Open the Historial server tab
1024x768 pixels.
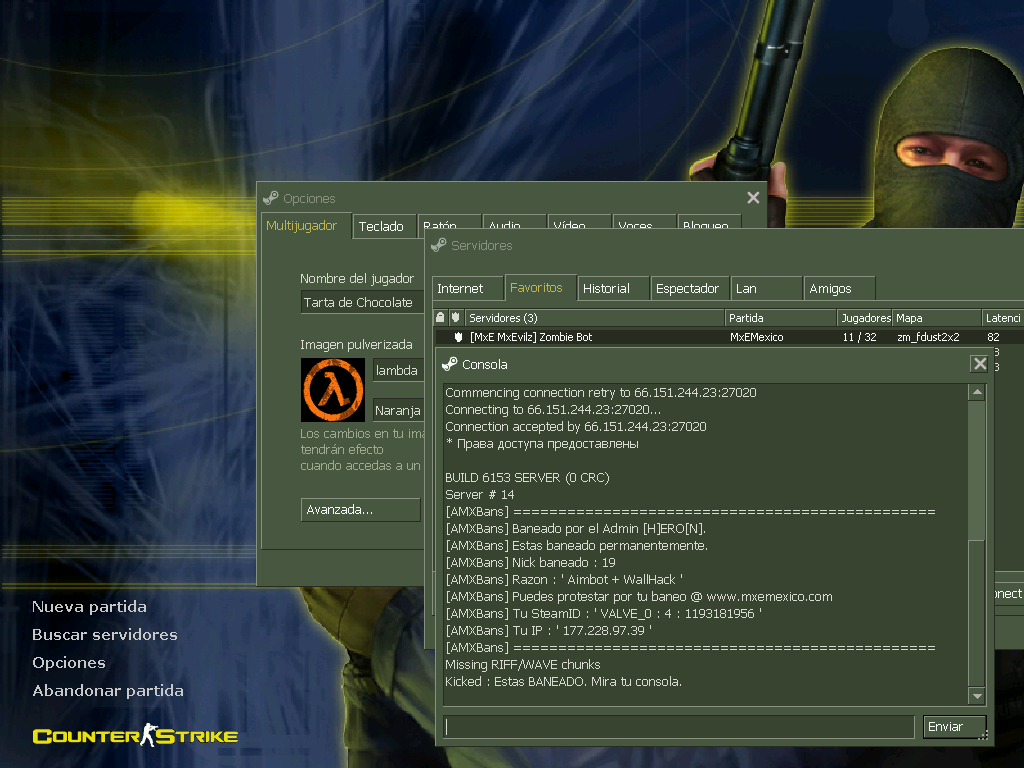(613, 289)
